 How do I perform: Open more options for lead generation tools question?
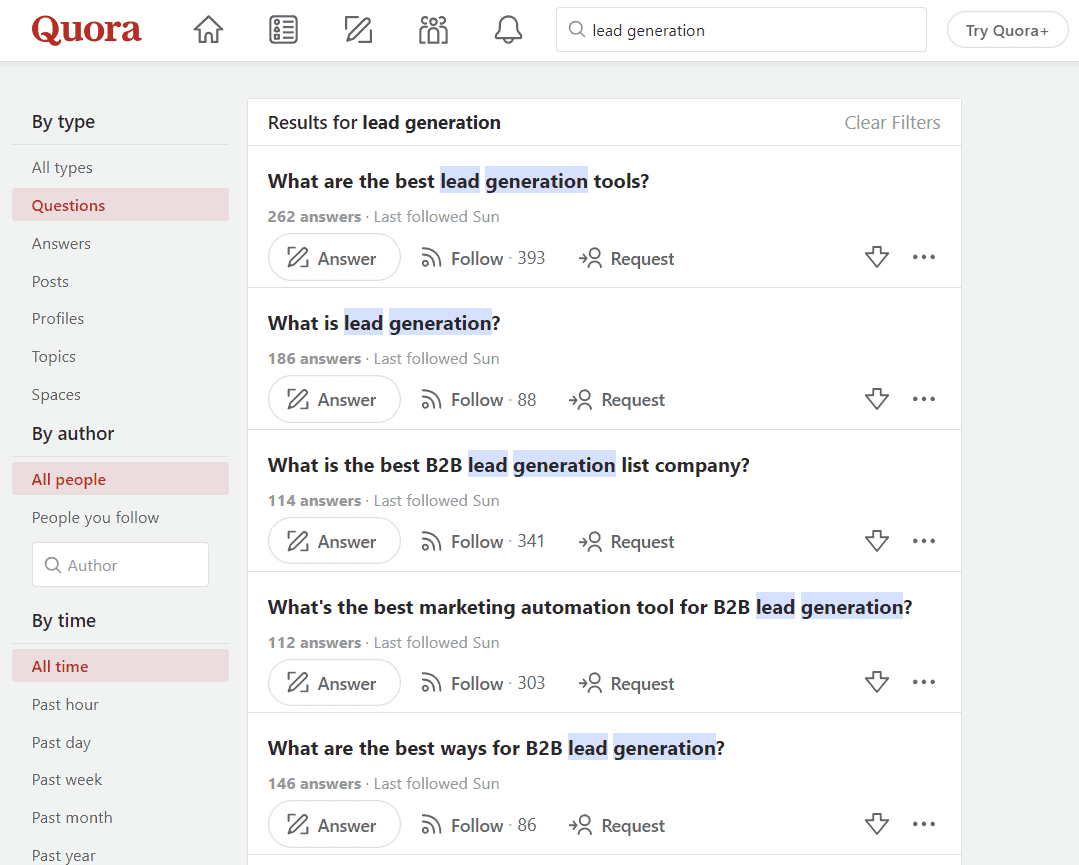923,257
